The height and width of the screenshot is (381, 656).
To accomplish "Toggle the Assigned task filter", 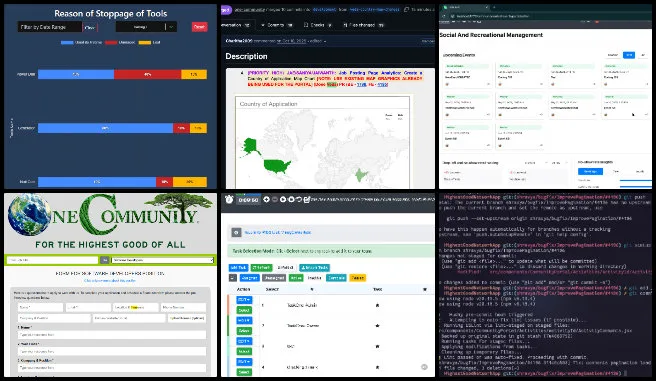I will 249,278.
